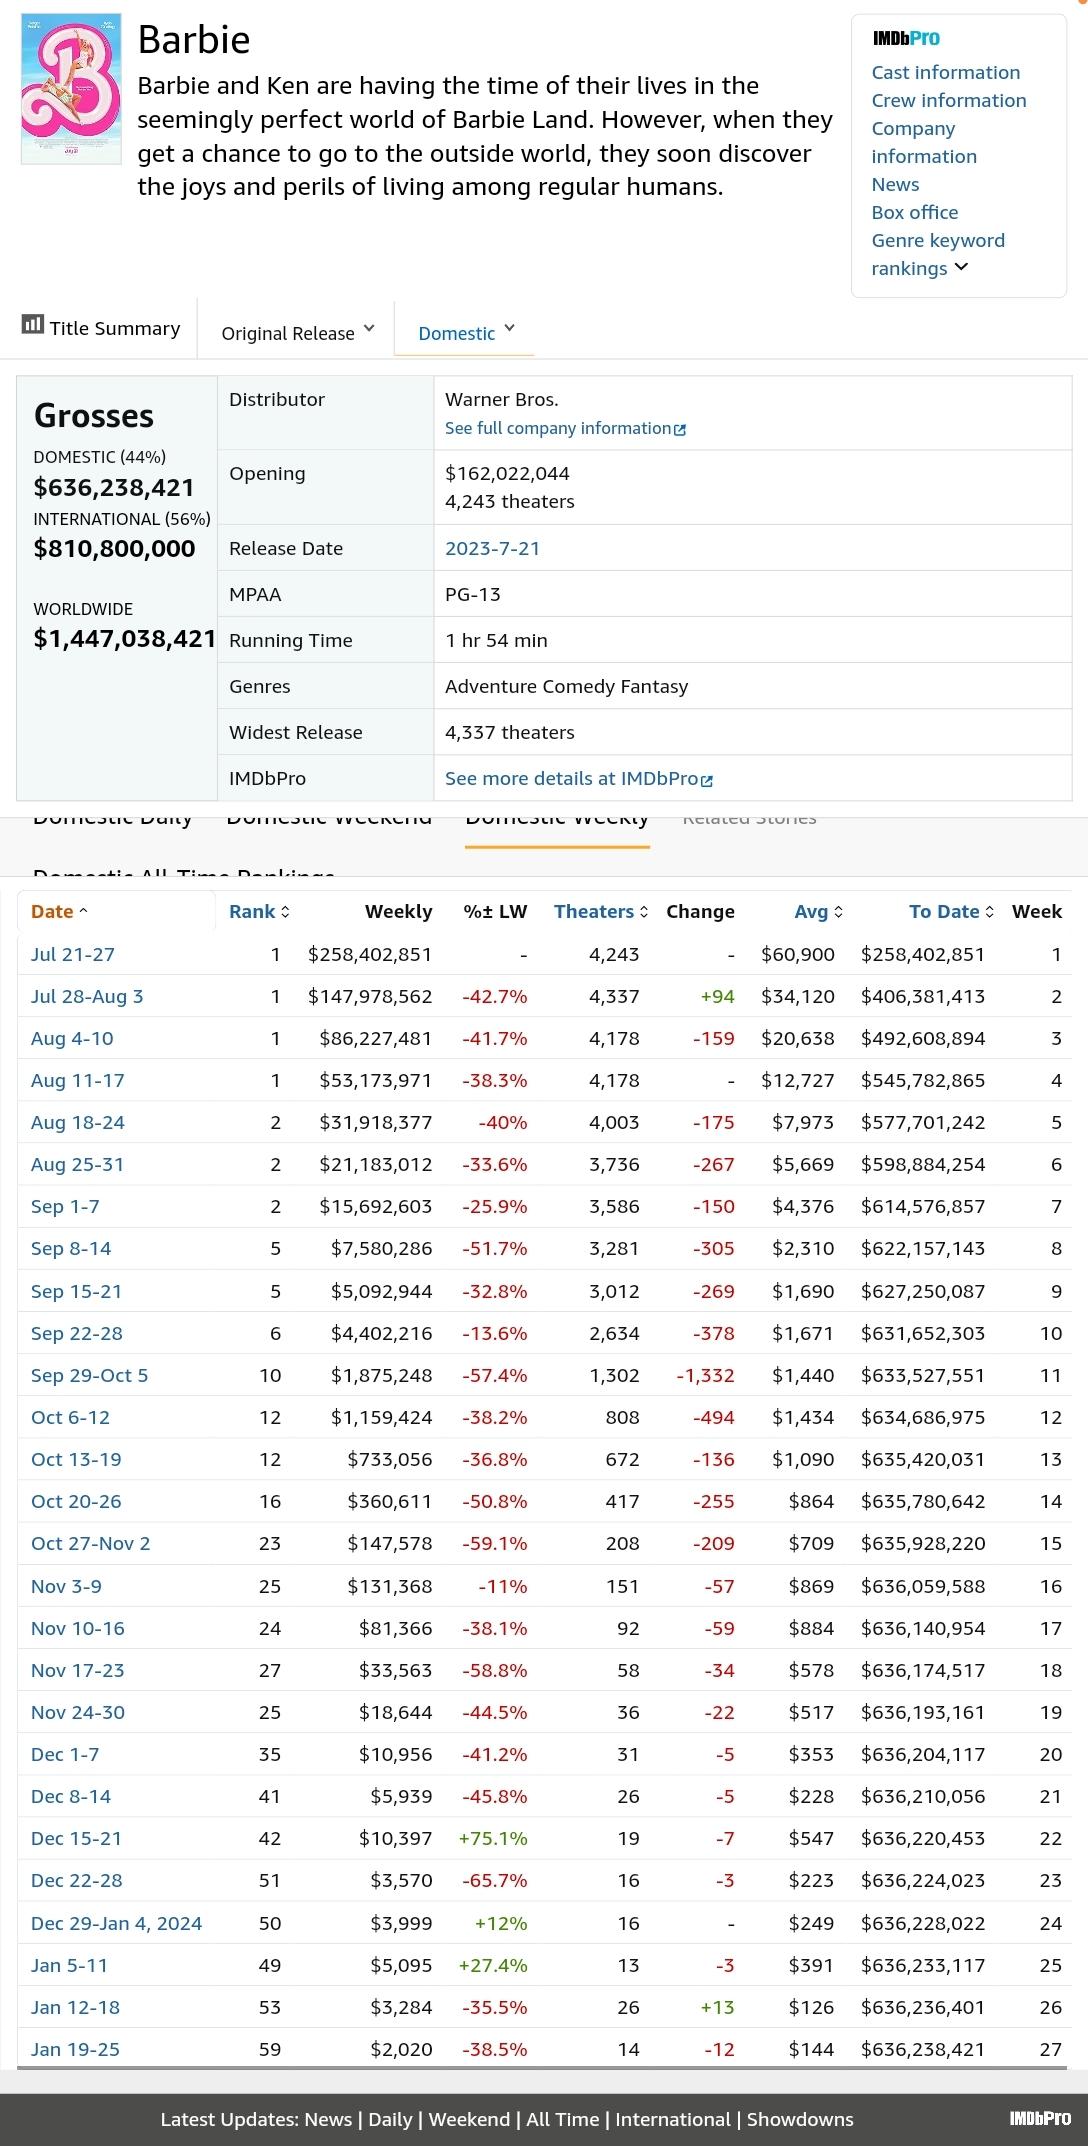1088x2146 pixels.
Task: Open the Sep 15-21 week link
Action: tap(76, 1291)
